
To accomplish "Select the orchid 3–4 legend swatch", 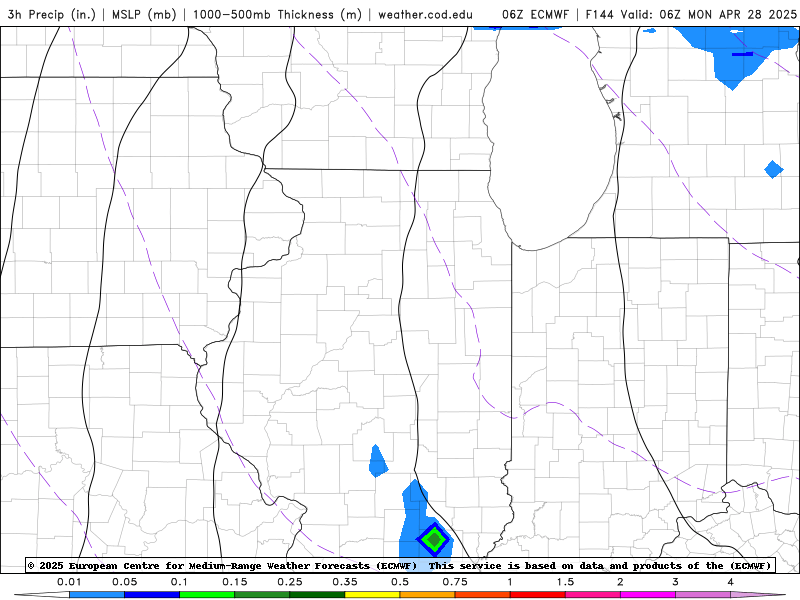I will tap(703, 595).
